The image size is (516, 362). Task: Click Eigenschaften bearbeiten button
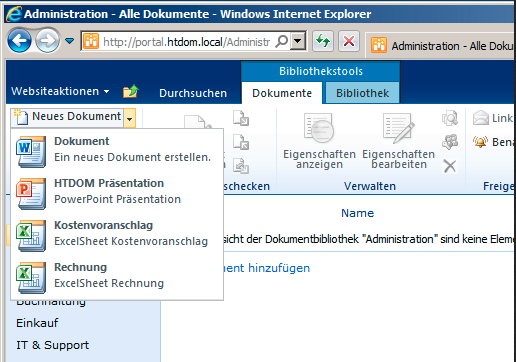click(399, 141)
